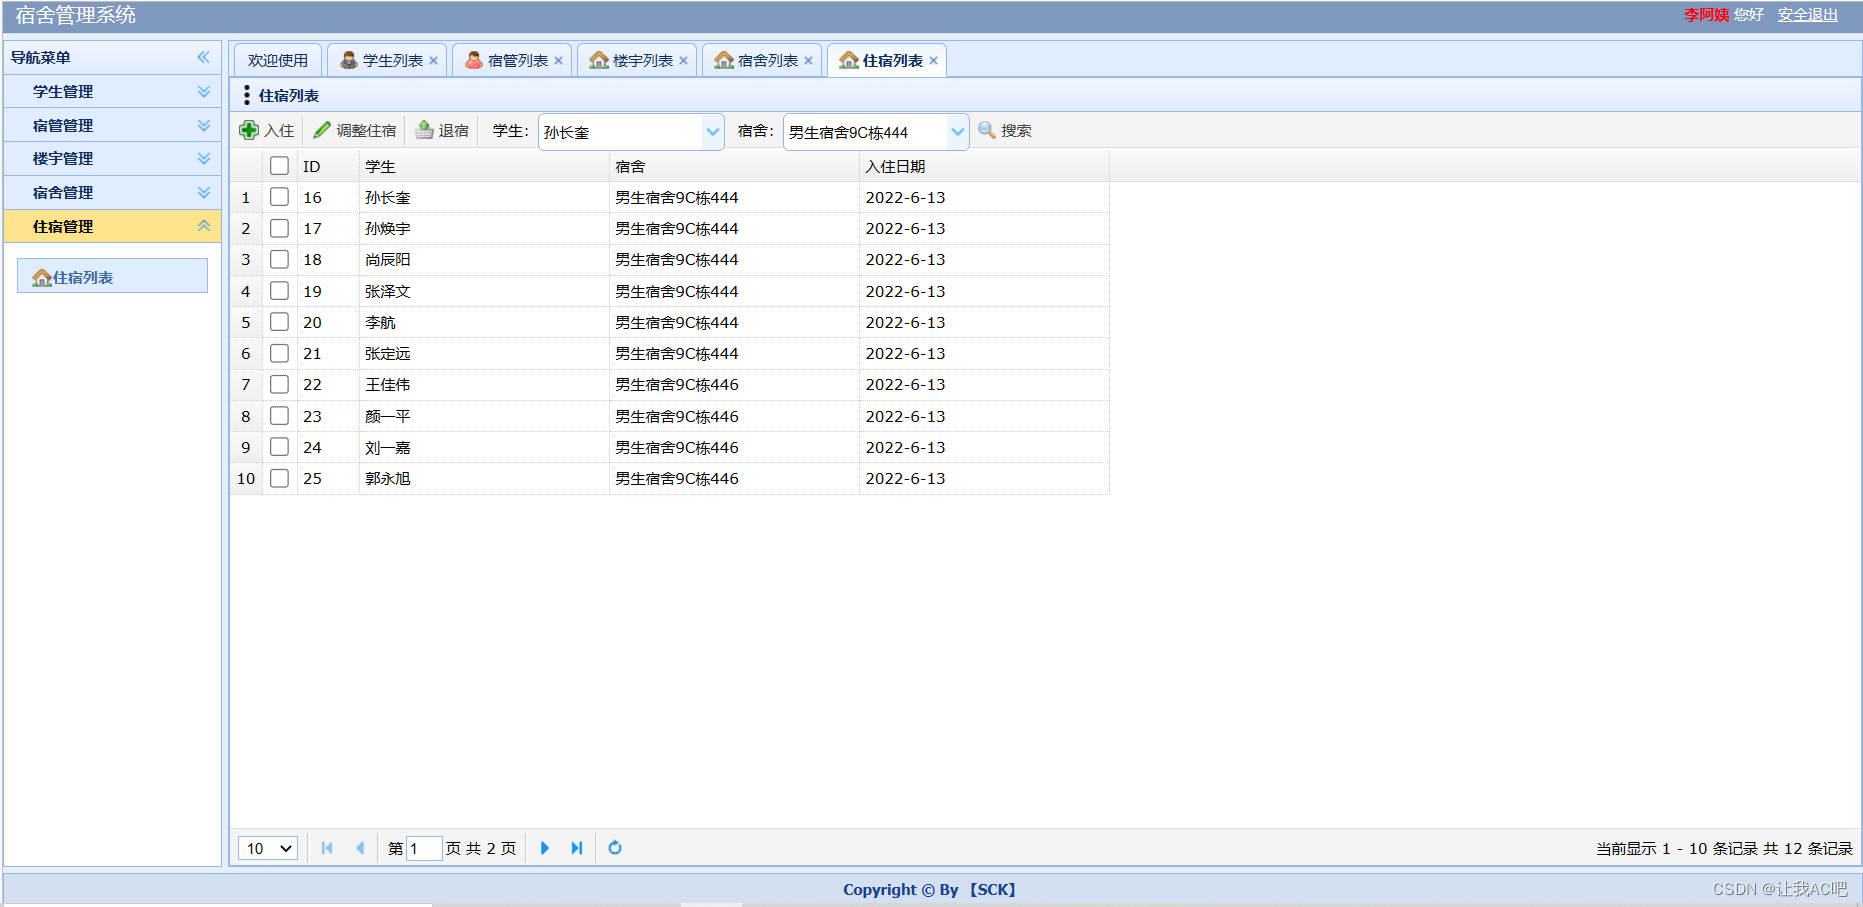Close the 住宿列表 tab
The height and width of the screenshot is (907, 1863).
click(x=933, y=61)
